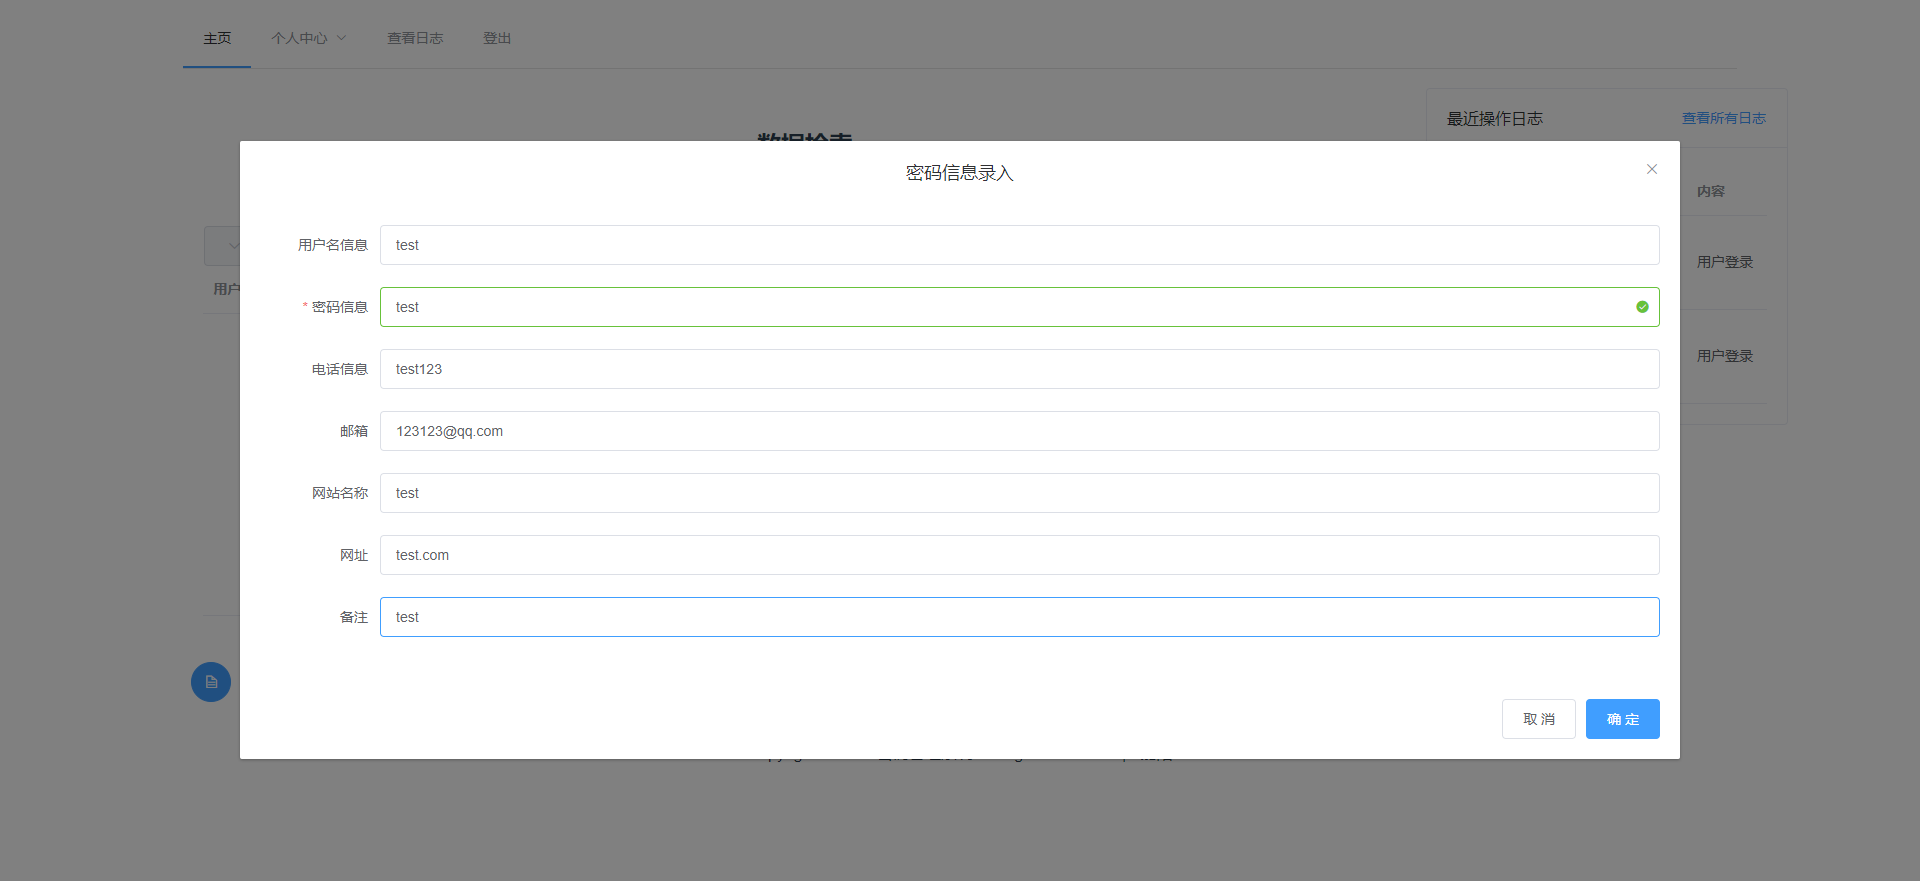Open the partially hidden dropdown behind dialog
1920x881 pixels.
click(x=222, y=245)
